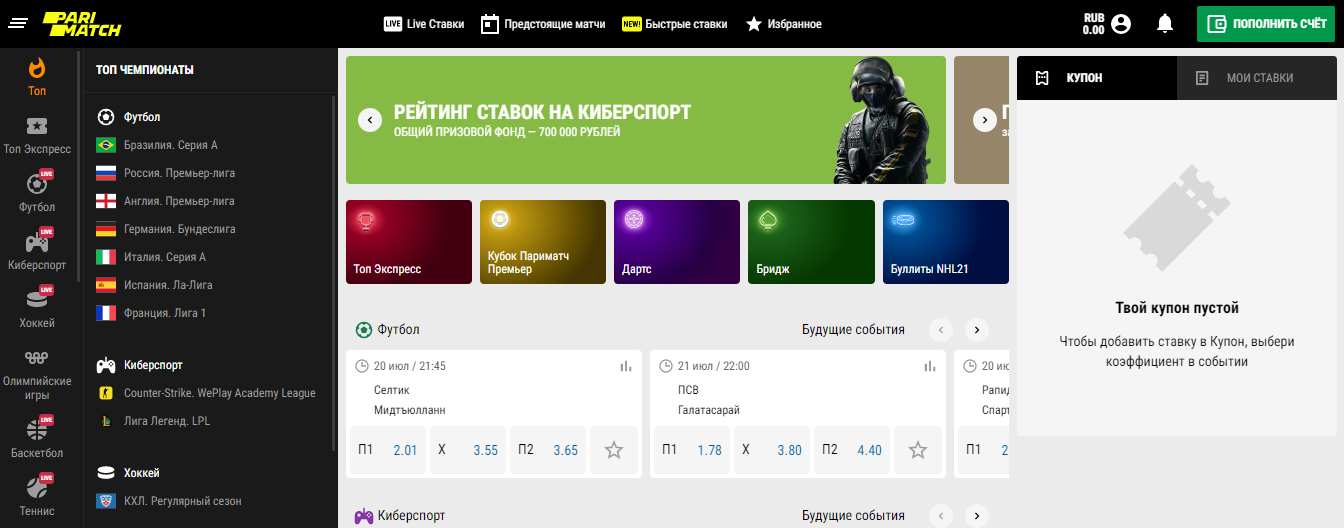
Task: Bet П1 1.78 on ПСВ
Action: coord(692,450)
